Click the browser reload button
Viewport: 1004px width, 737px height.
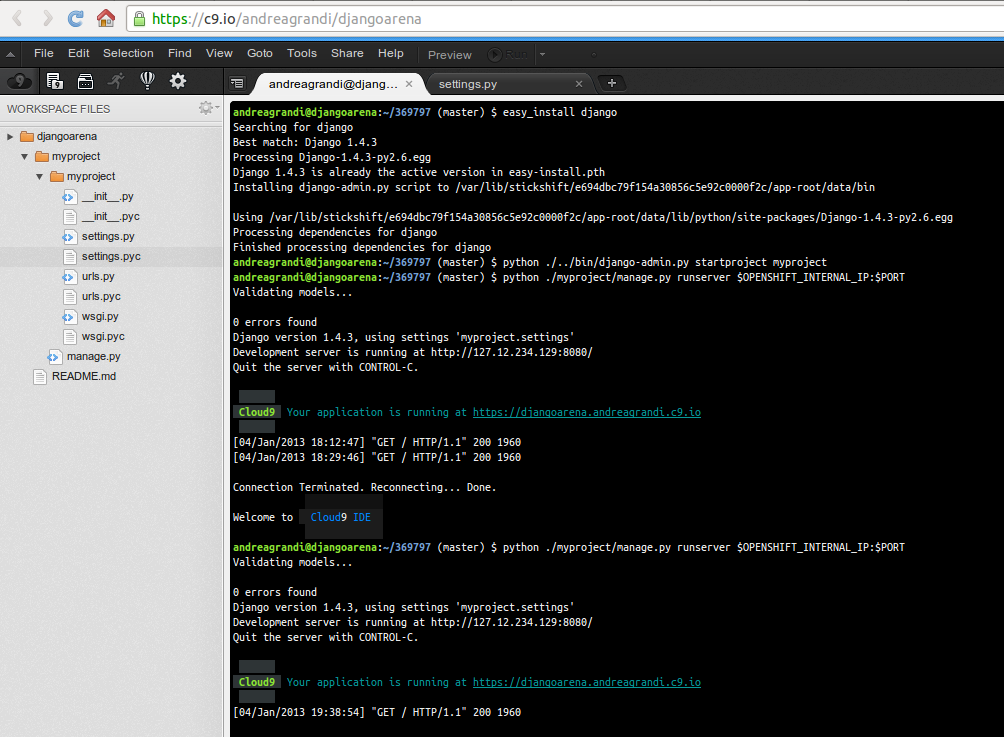pyautogui.click(x=76, y=19)
